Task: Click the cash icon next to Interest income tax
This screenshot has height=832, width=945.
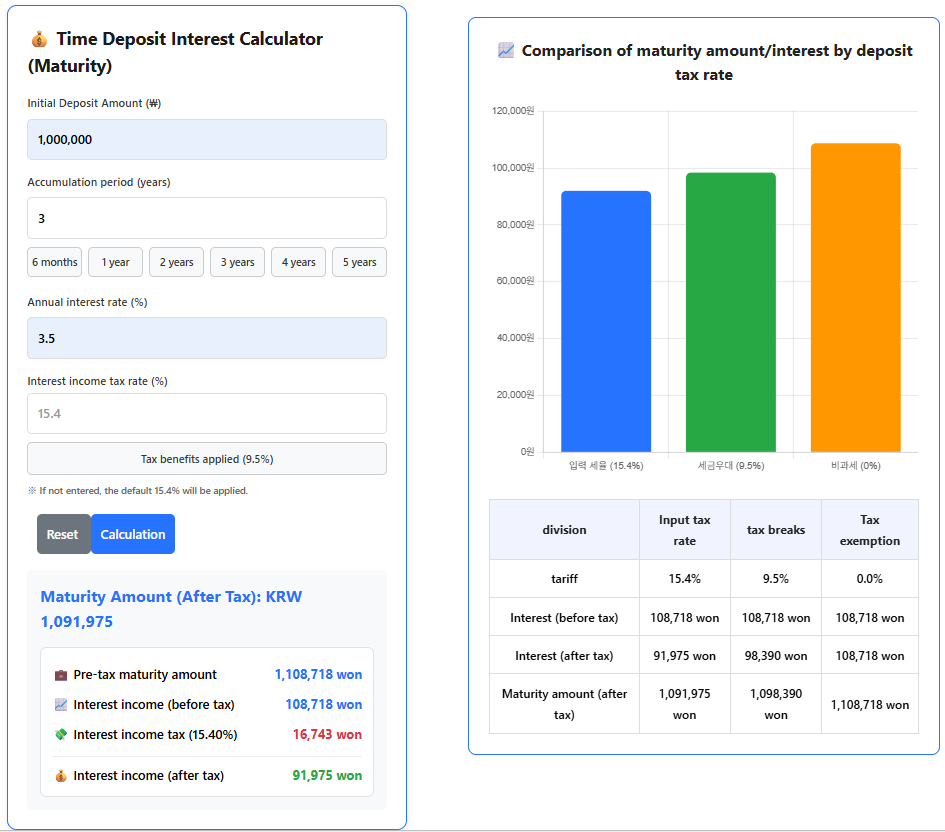Action: point(61,735)
